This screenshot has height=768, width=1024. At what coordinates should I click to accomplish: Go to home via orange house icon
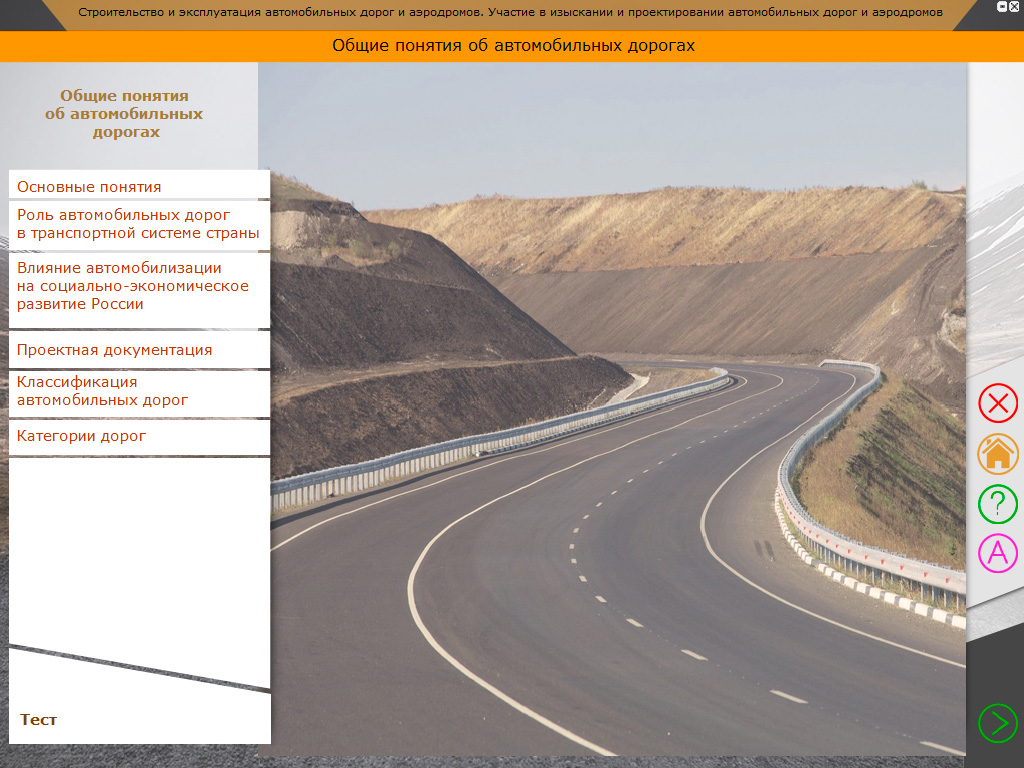pos(997,453)
